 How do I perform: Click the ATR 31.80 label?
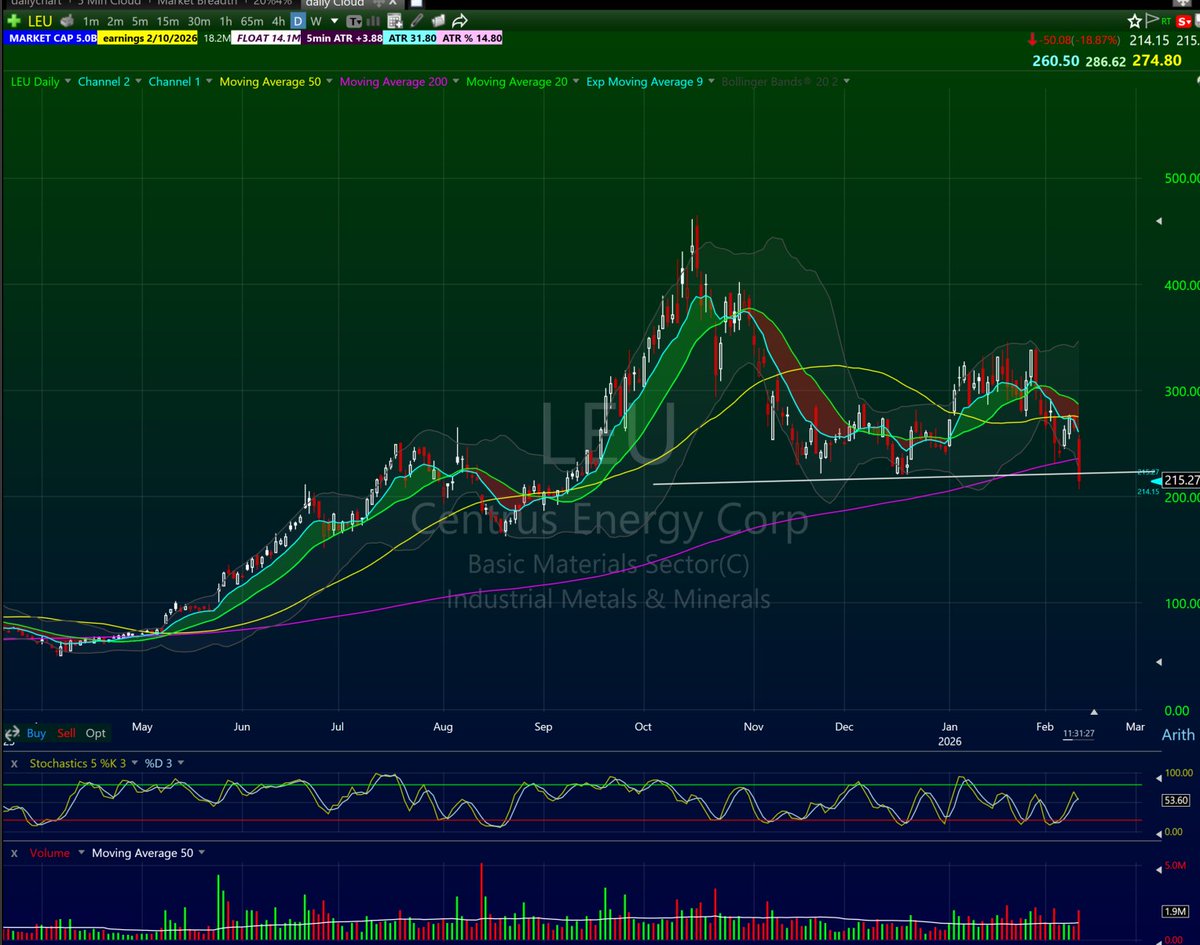pos(410,38)
